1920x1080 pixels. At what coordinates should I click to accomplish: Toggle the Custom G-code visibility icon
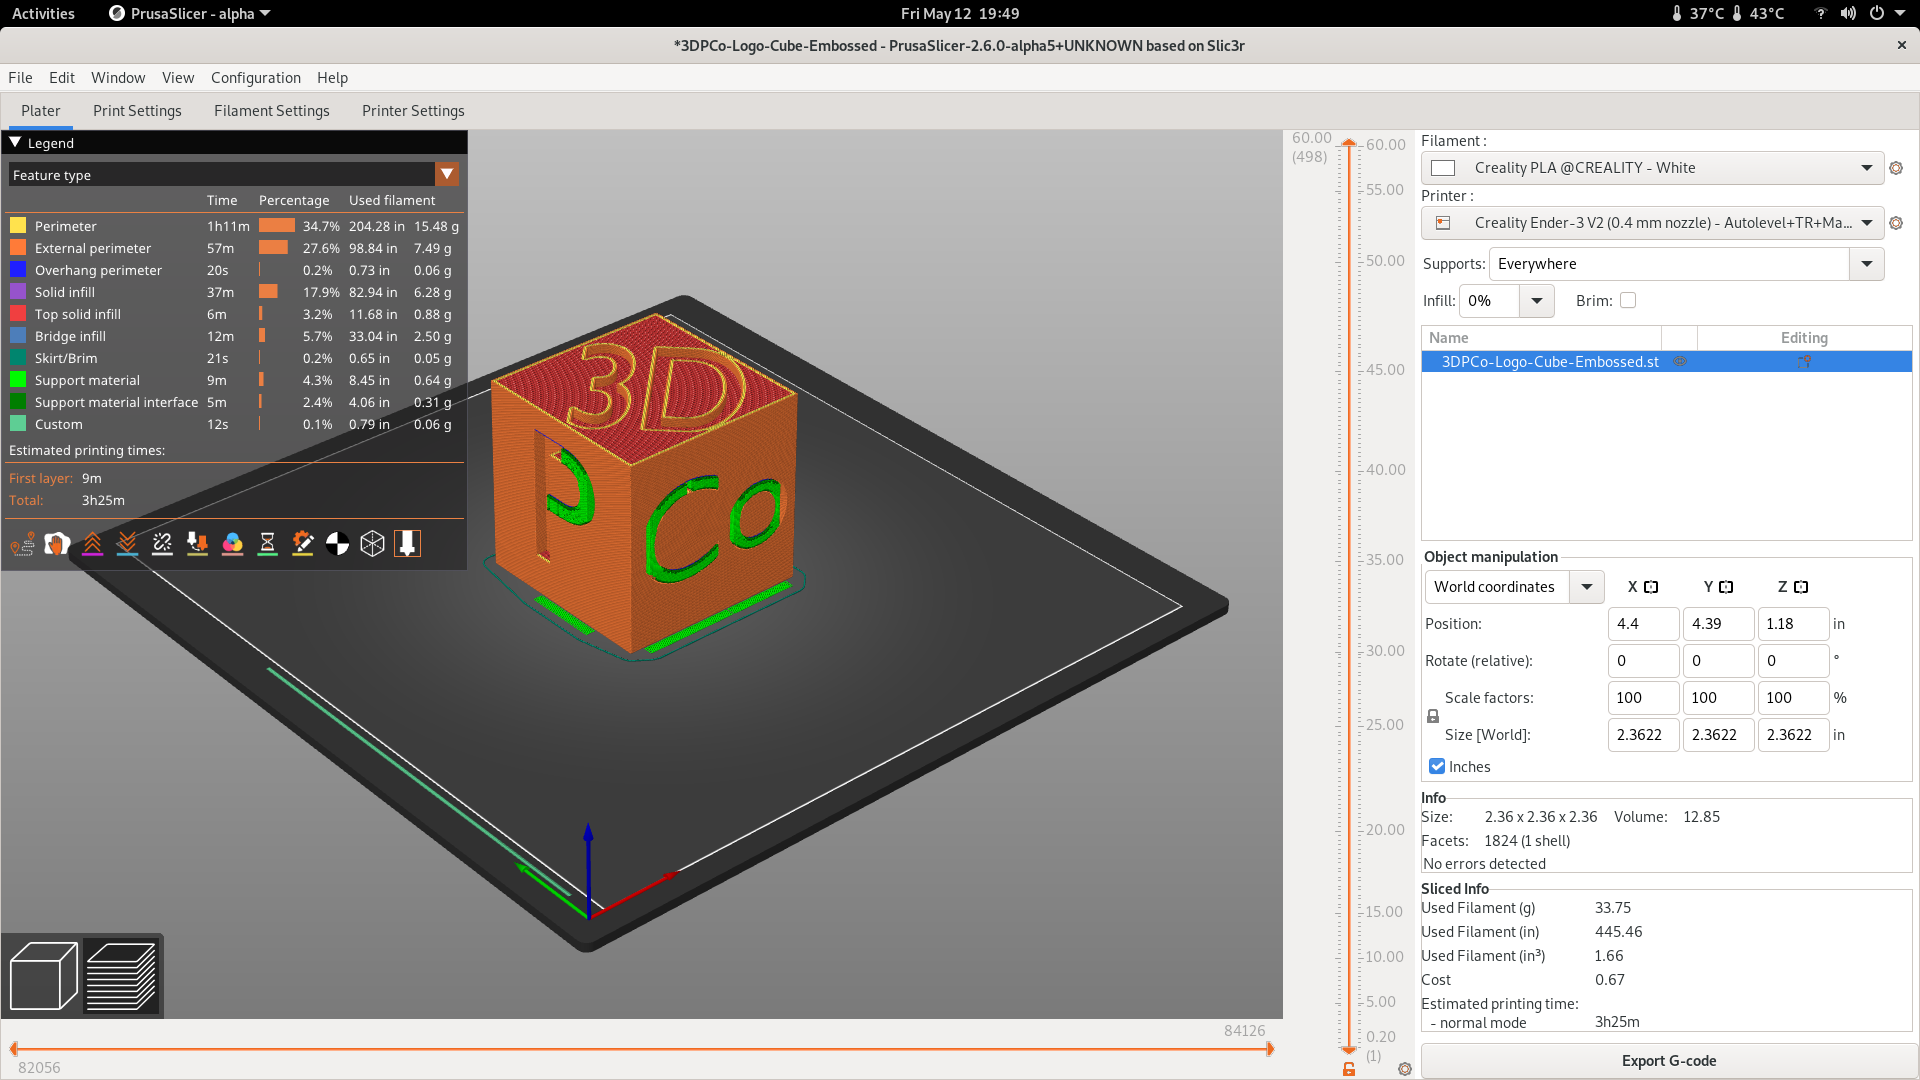click(302, 544)
